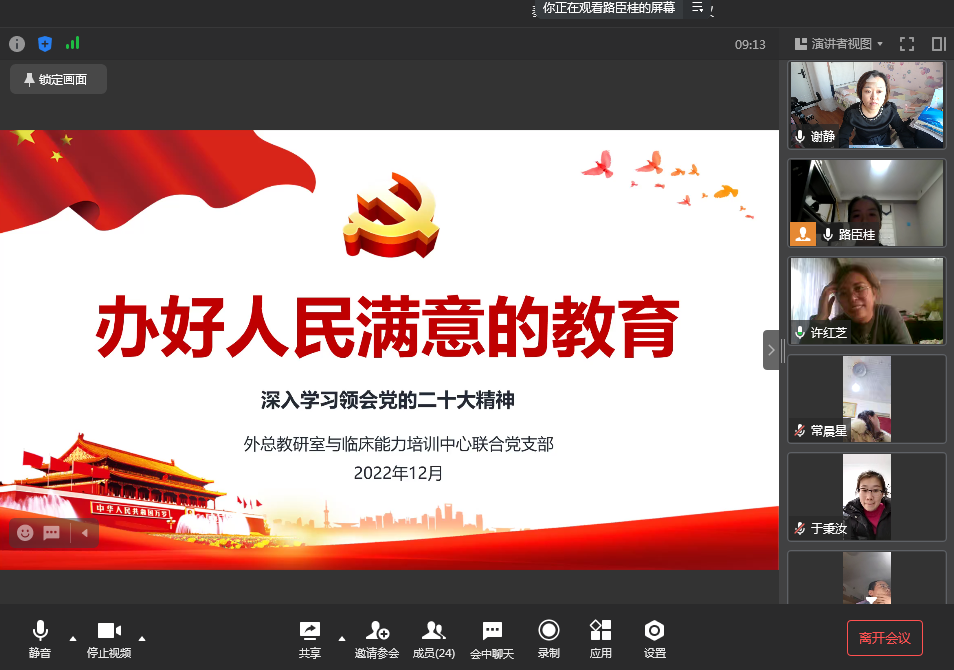The width and height of the screenshot is (954, 670).
Task: Open the 演讲者视图 view dropdown
Action: point(839,44)
